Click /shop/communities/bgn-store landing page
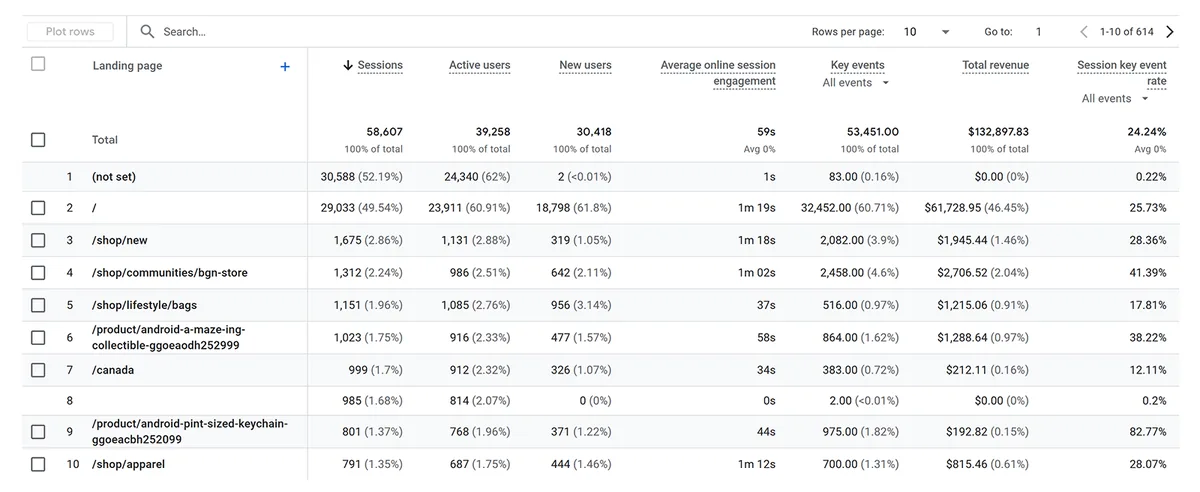The height and width of the screenshot is (492, 1200). point(170,273)
